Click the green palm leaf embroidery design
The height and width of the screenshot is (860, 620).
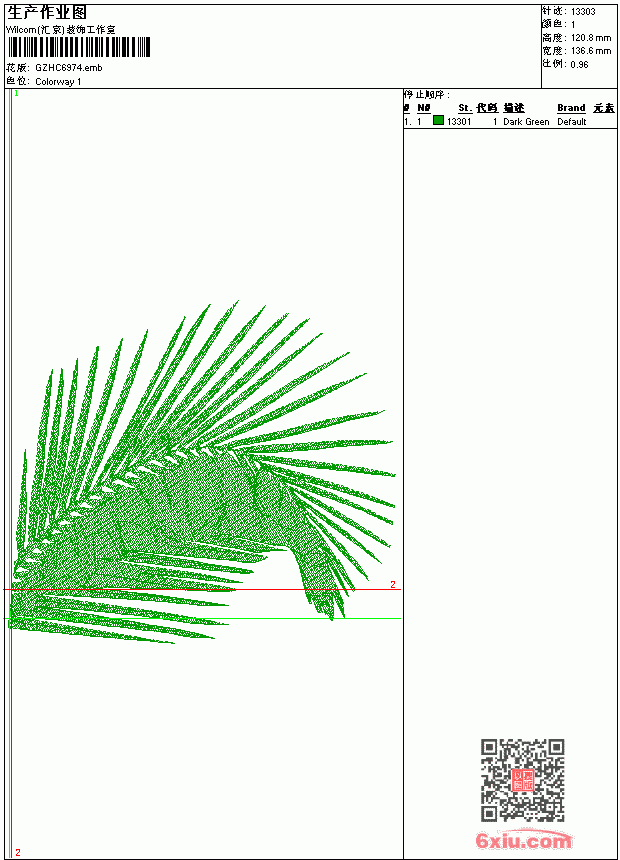click(x=202, y=472)
